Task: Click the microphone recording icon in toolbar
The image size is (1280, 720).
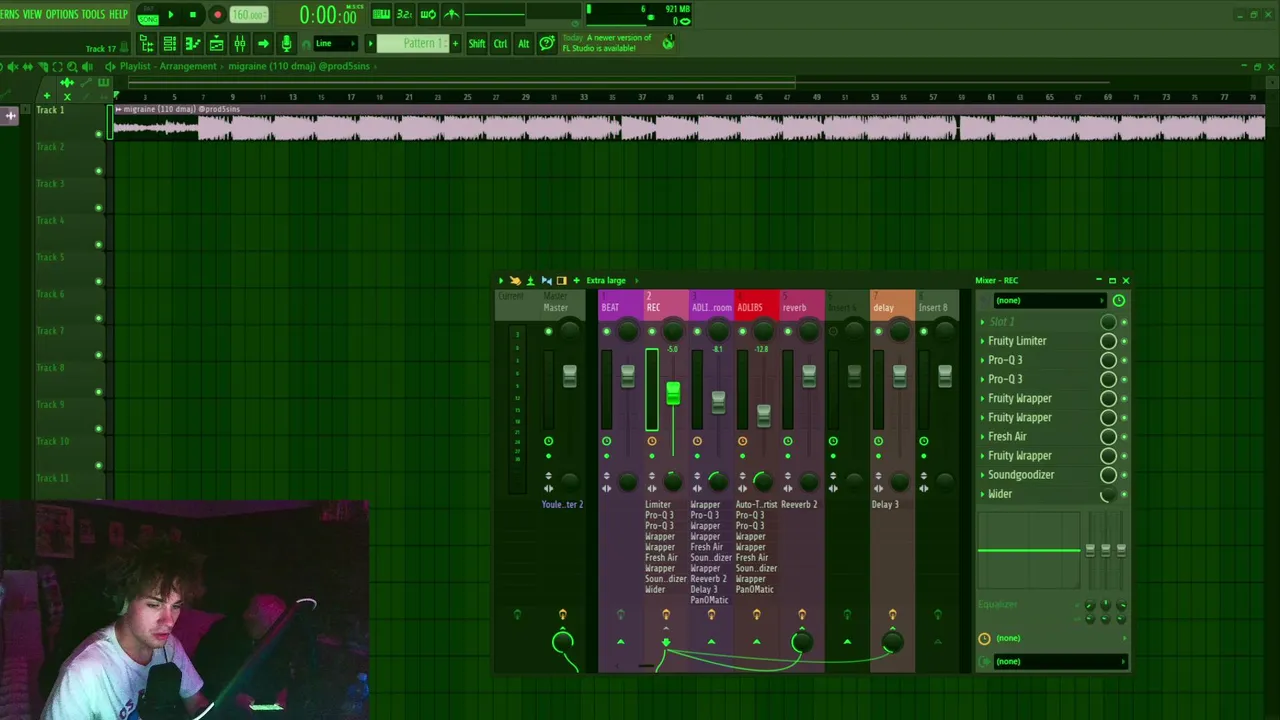Action: [x=286, y=43]
